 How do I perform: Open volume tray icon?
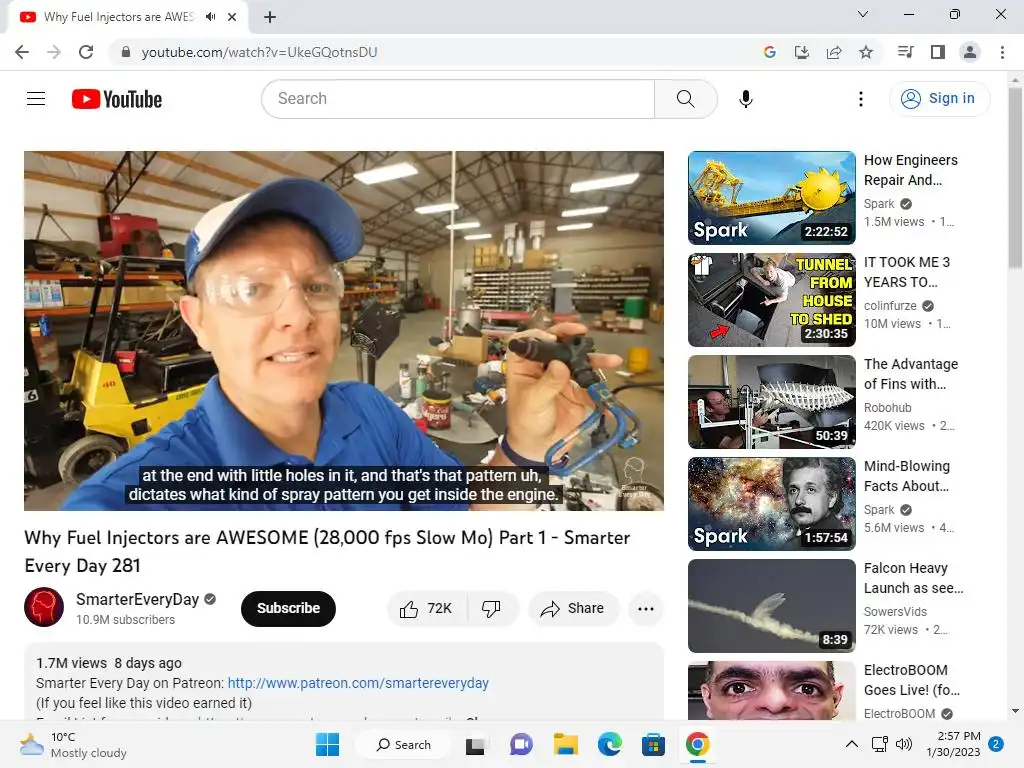(904, 744)
